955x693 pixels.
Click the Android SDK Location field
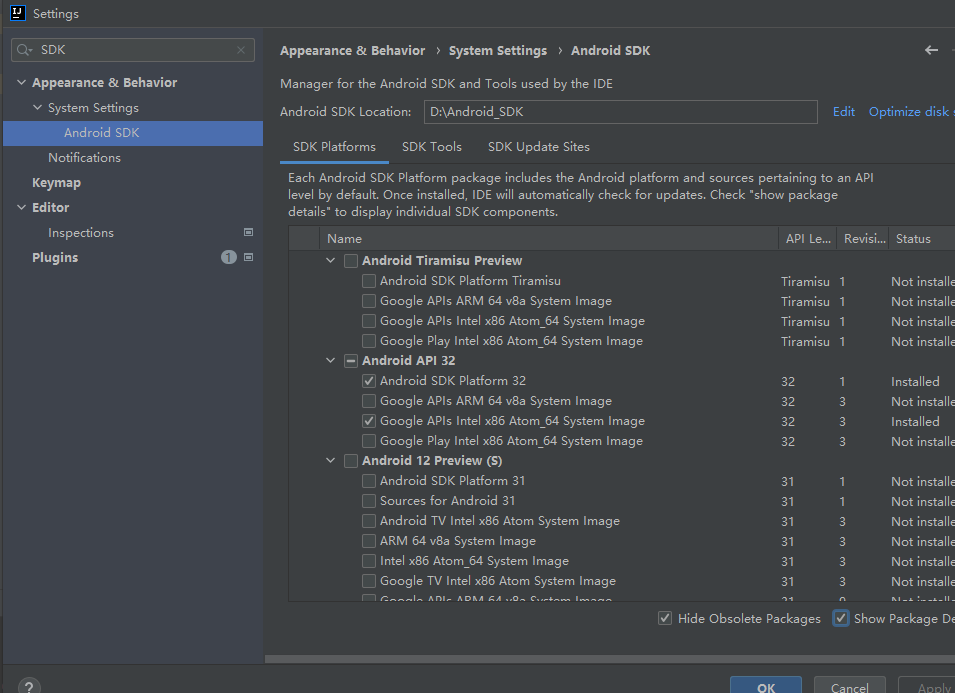(620, 112)
